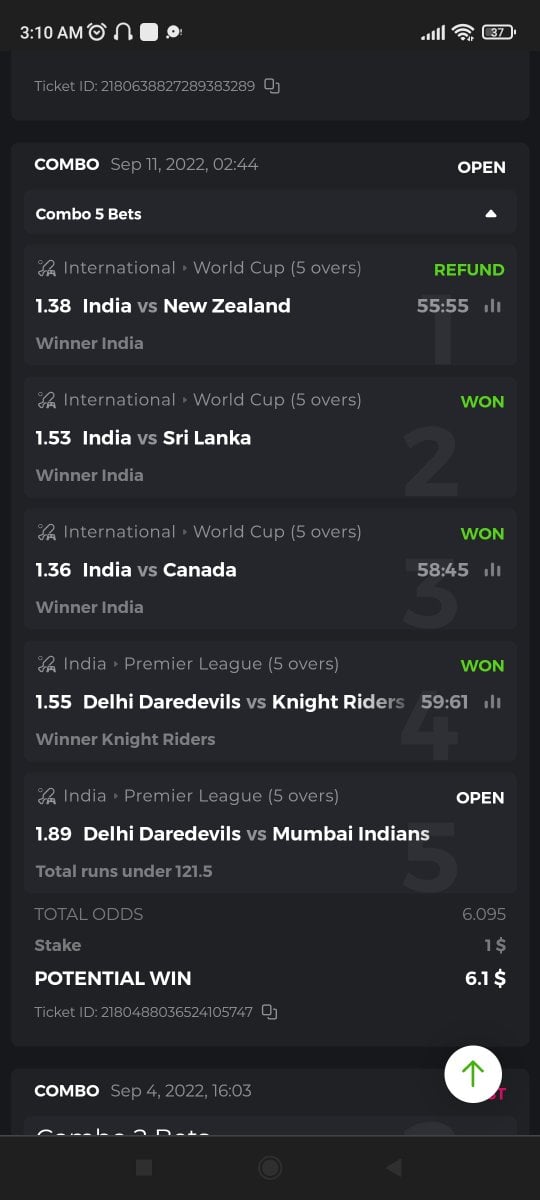This screenshot has height=1200, width=540.
Task: Tap cricket icon on India vs Sri Lanka
Action: pos(46,400)
